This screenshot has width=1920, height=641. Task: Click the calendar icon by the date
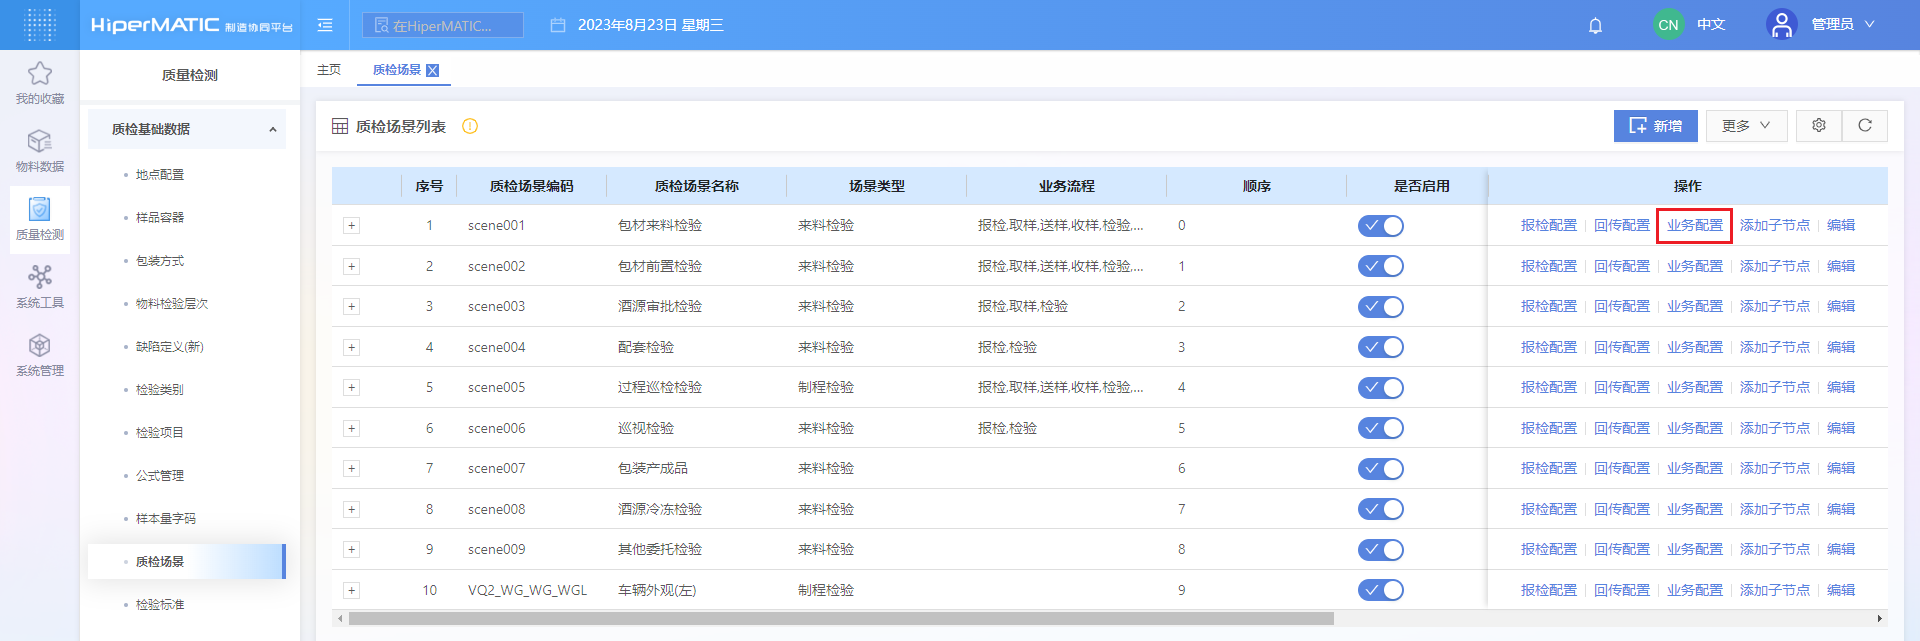[x=558, y=25]
